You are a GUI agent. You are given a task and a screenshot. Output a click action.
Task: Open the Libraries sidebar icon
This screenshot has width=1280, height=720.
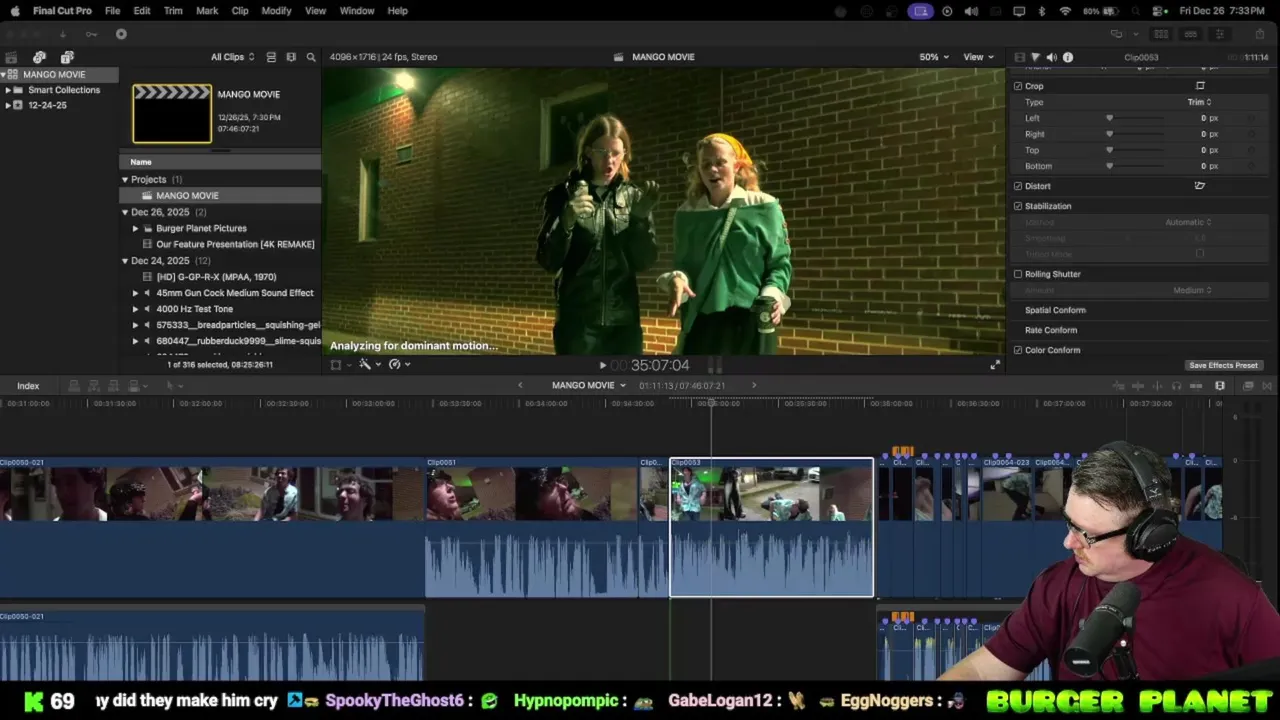click(x=11, y=57)
